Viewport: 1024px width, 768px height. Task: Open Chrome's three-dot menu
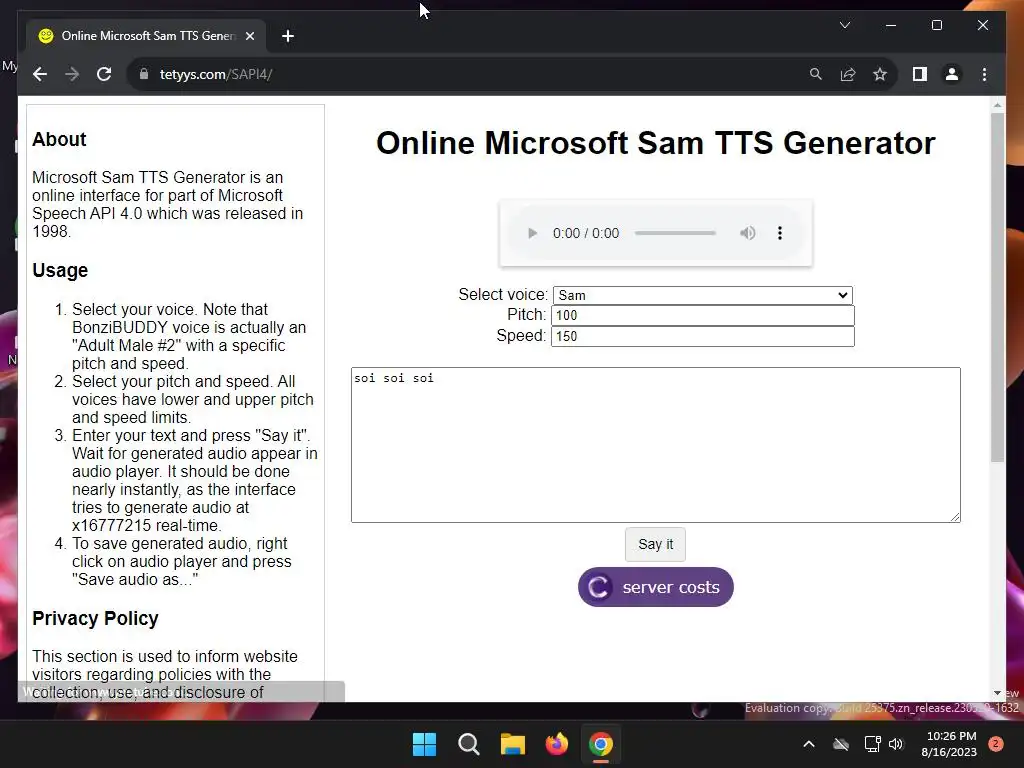(x=984, y=74)
